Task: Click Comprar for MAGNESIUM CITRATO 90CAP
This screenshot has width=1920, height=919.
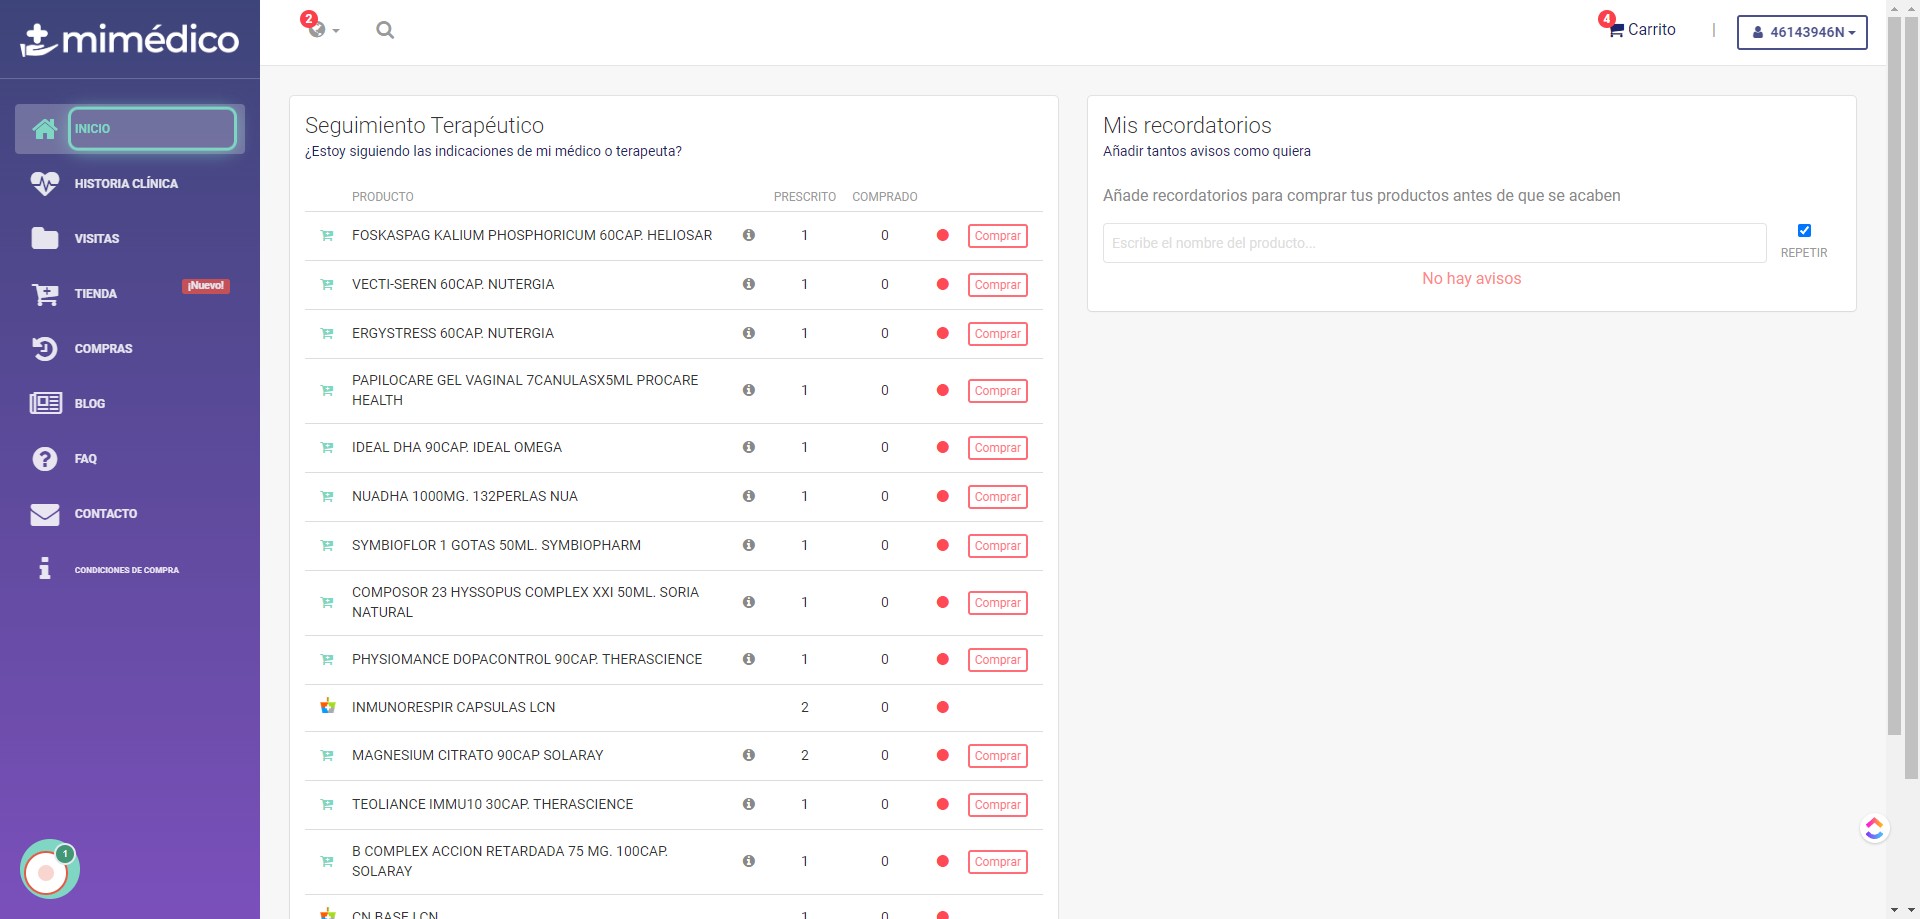Action: [997, 756]
